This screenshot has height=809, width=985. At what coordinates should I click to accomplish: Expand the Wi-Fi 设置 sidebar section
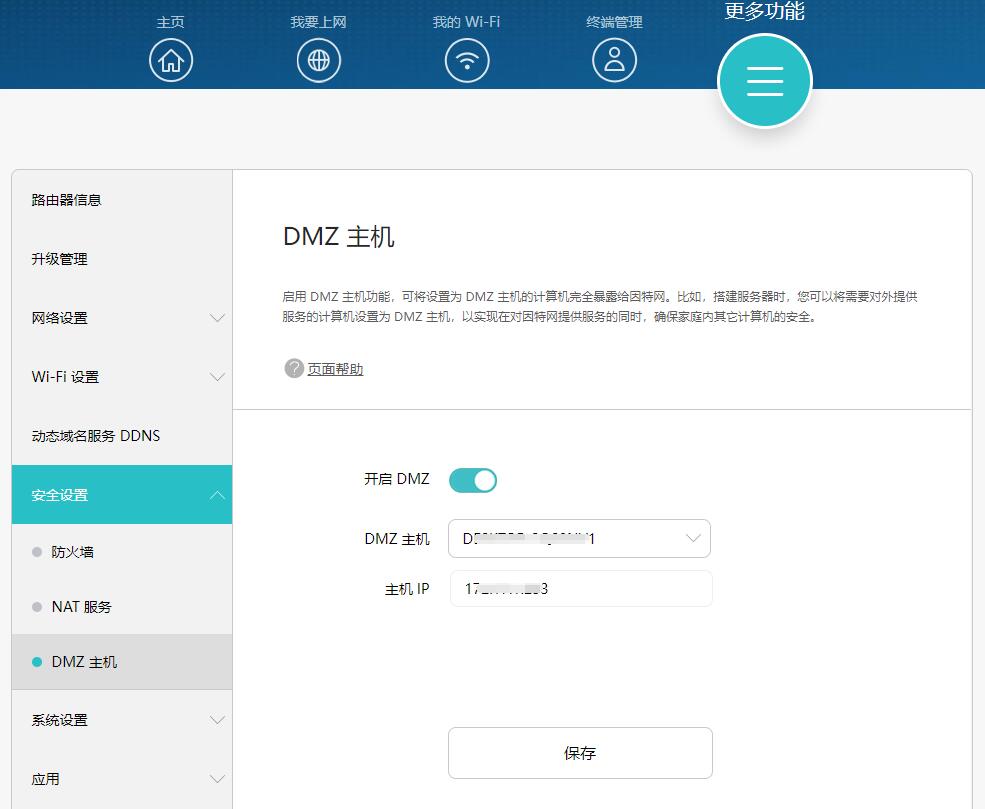tap(122, 377)
